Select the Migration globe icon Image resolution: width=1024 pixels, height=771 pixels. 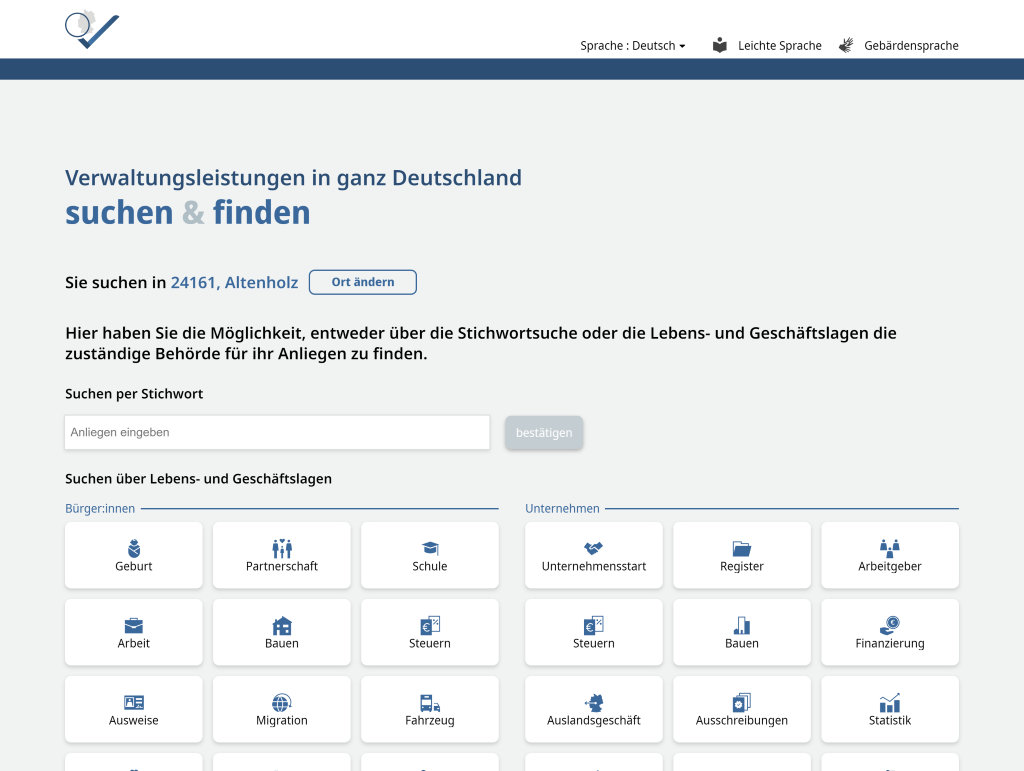(282, 702)
